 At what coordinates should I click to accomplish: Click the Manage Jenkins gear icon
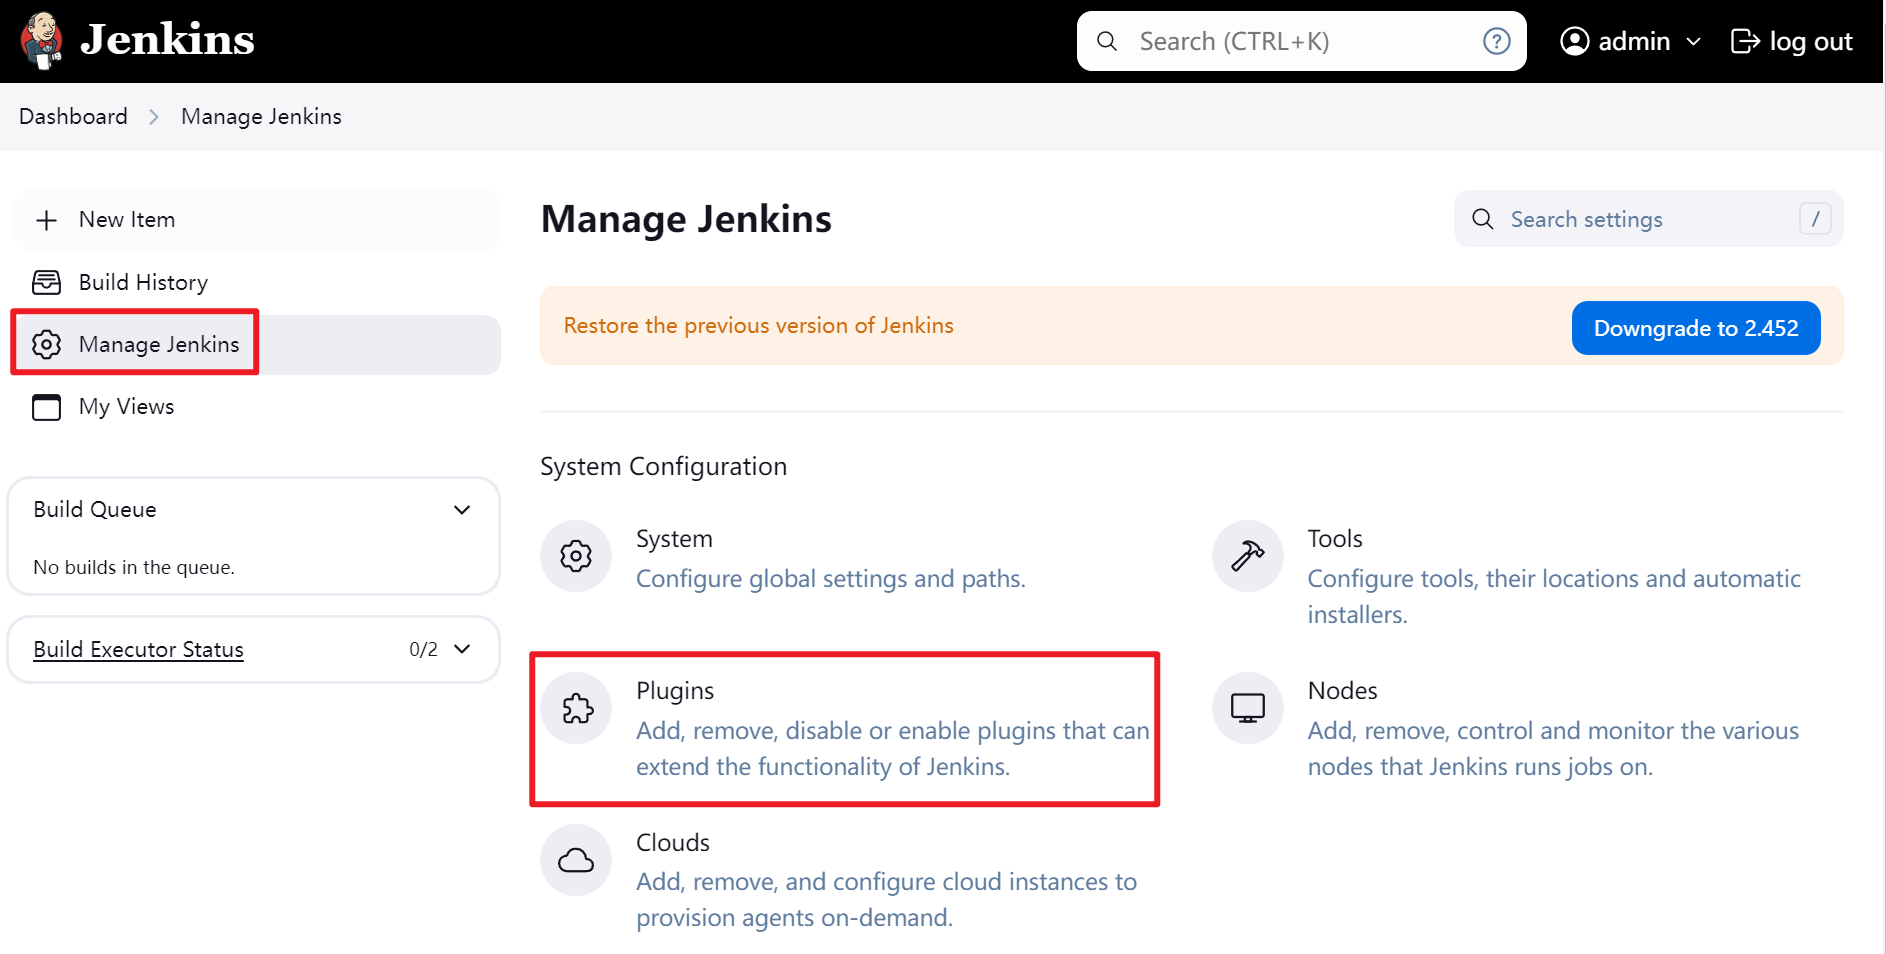[46, 344]
